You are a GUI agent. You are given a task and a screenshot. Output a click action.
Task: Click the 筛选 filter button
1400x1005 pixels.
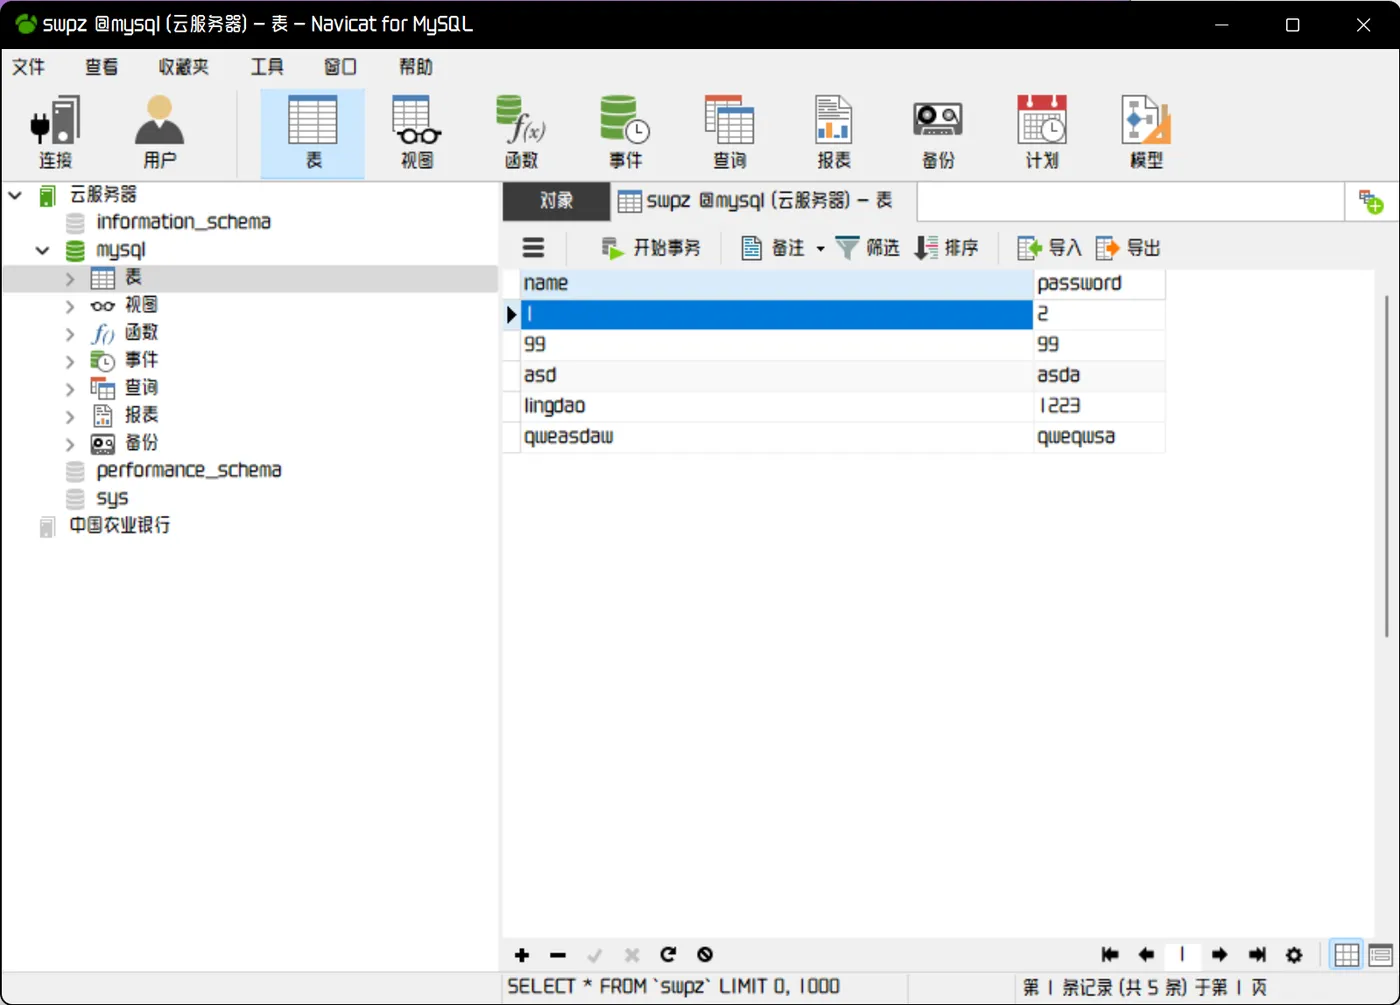(x=867, y=248)
